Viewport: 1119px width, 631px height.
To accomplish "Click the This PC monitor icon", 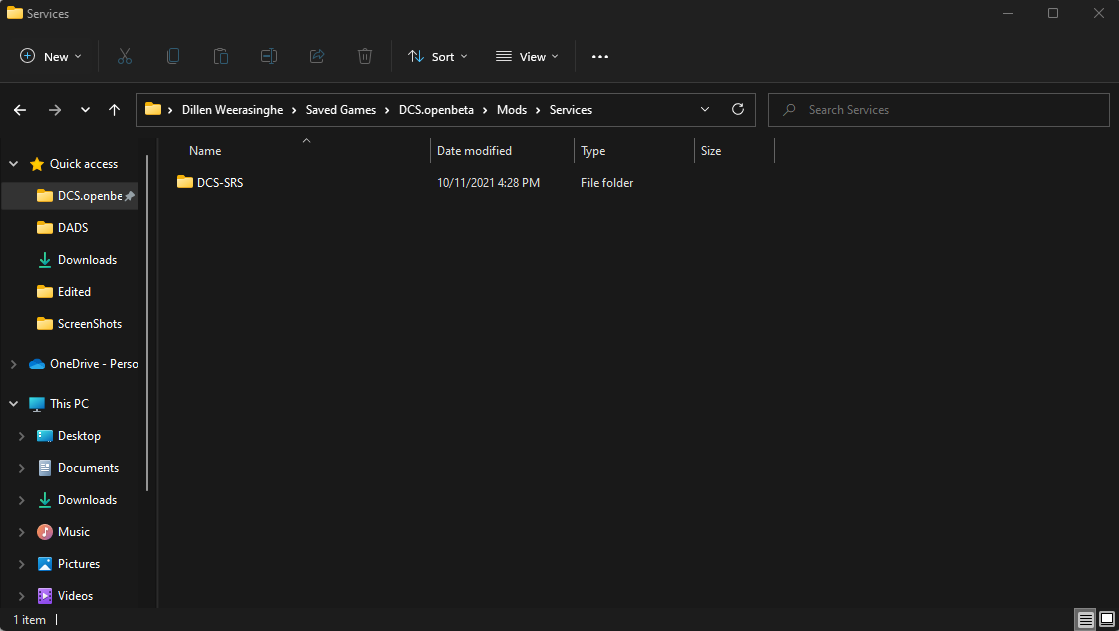I will pos(37,404).
